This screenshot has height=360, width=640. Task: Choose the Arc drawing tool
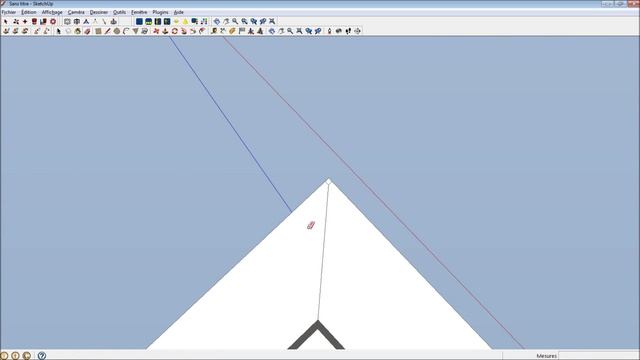[x=126, y=31]
